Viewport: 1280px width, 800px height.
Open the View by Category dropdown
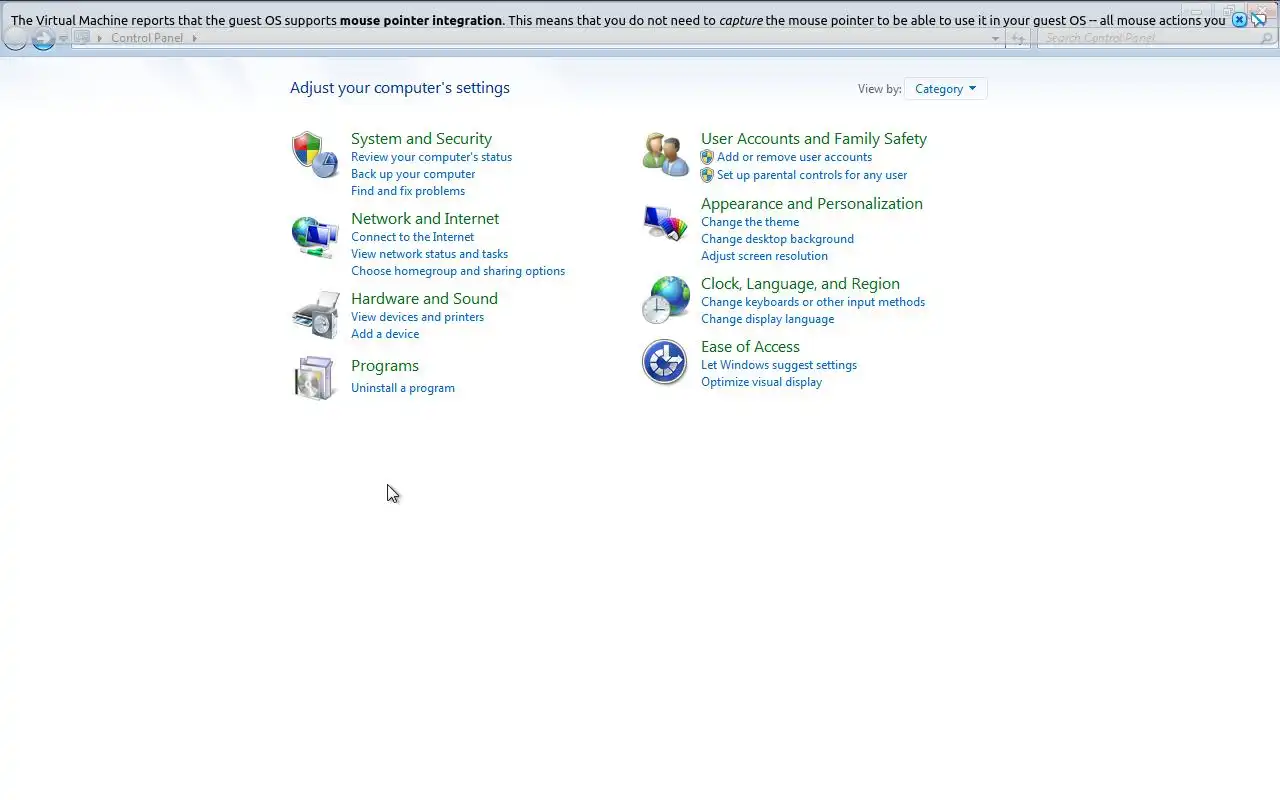tap(945, 89)
